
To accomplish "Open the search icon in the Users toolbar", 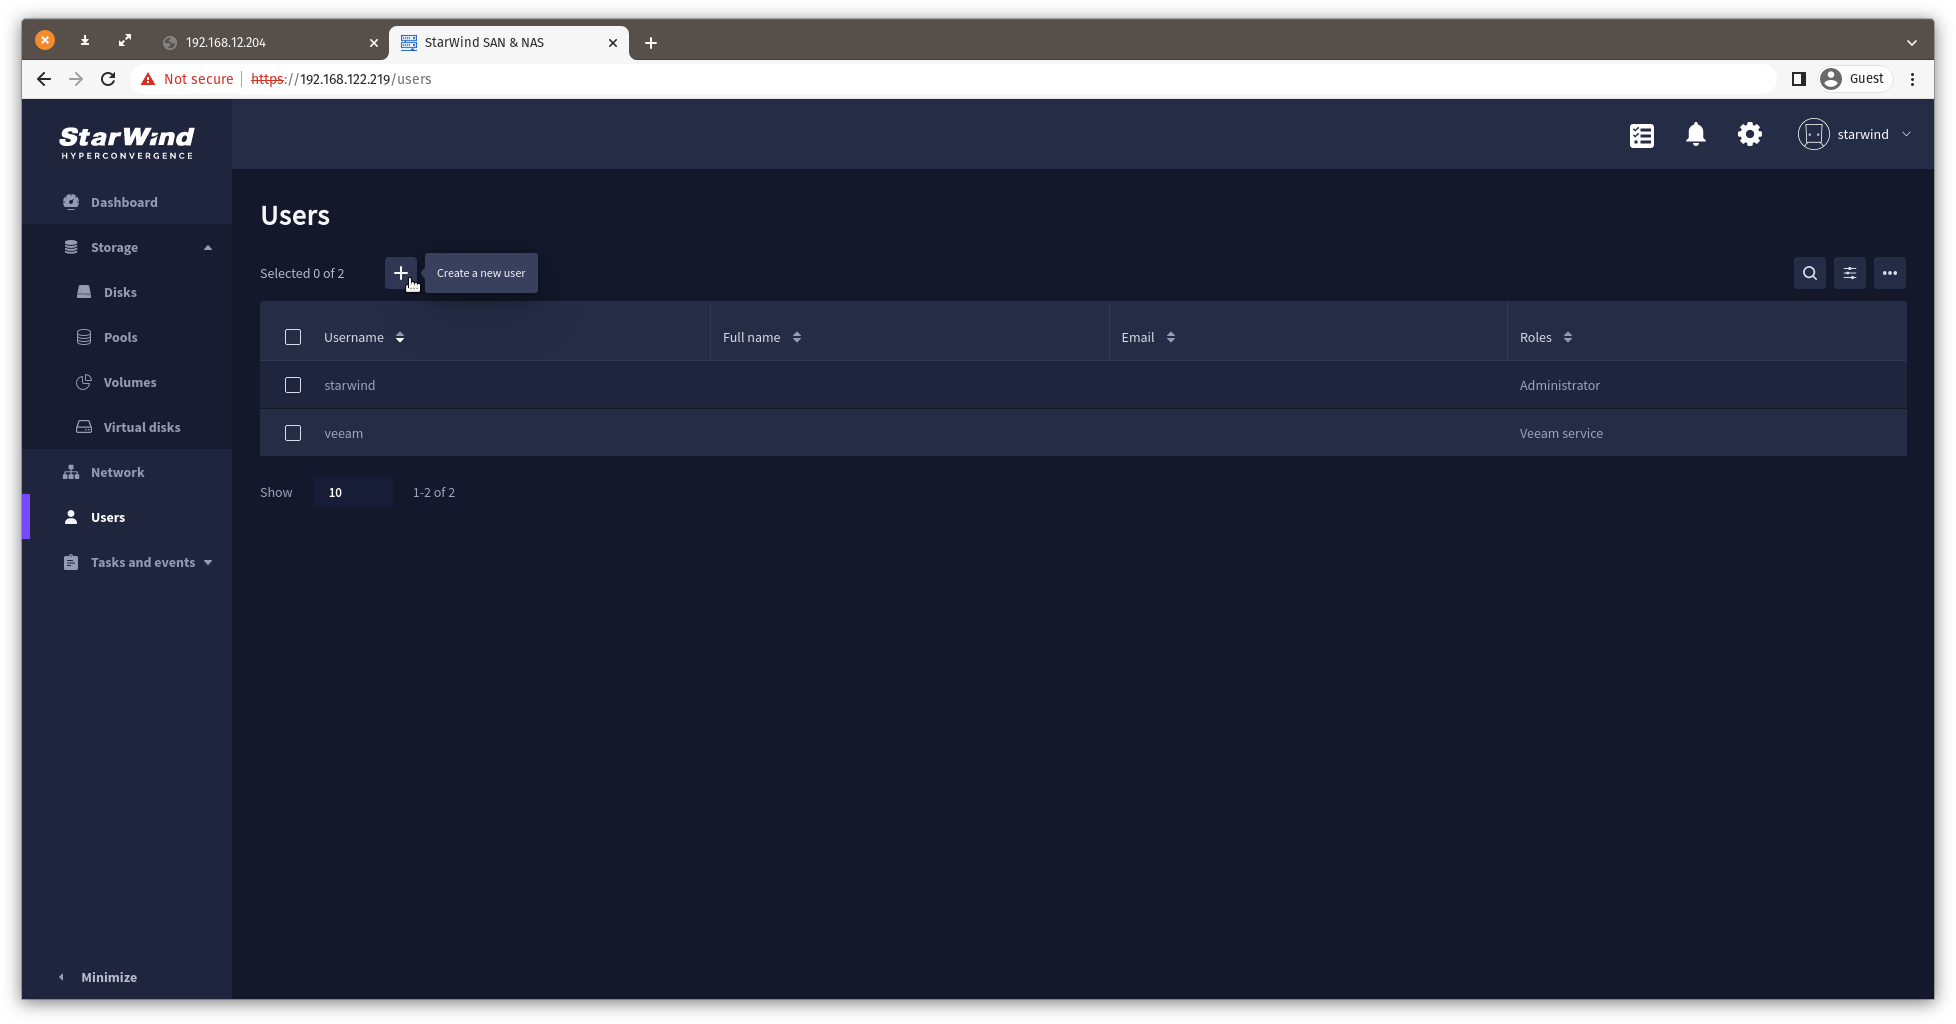I will pos(1809,273).
